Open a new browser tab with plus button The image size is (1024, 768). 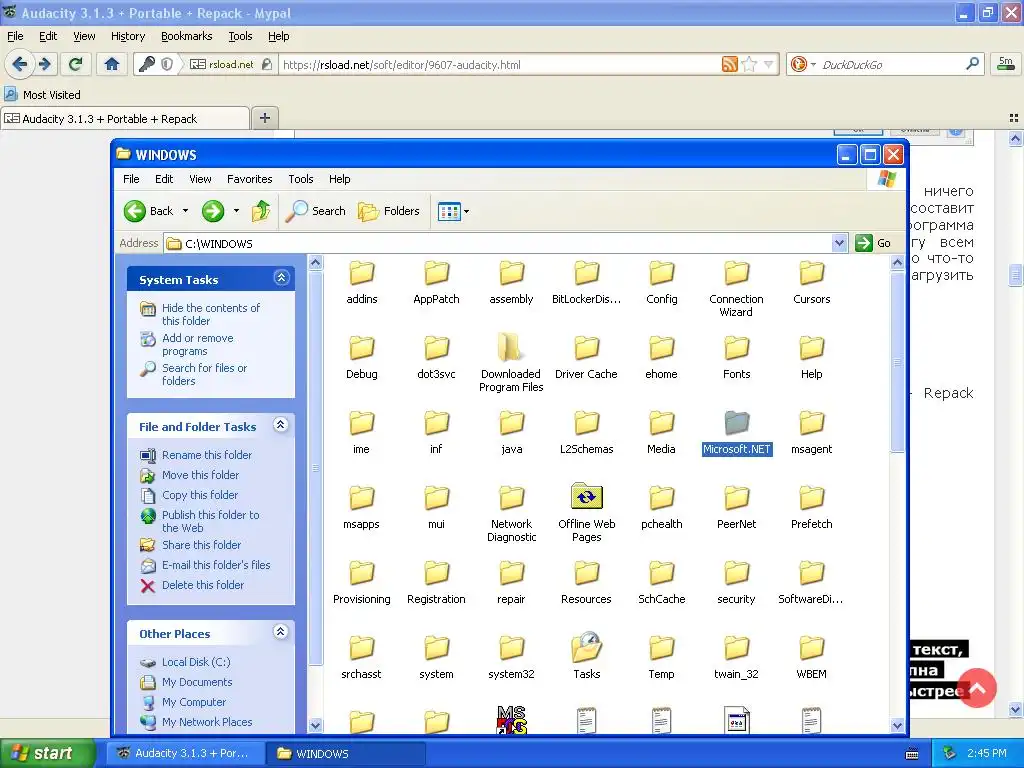coord(264,118)
